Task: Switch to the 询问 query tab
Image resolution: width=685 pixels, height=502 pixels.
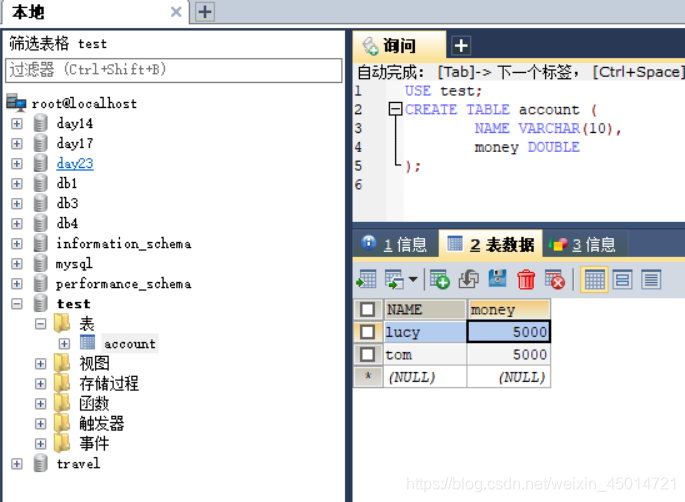Action: [x=399, y=45]
